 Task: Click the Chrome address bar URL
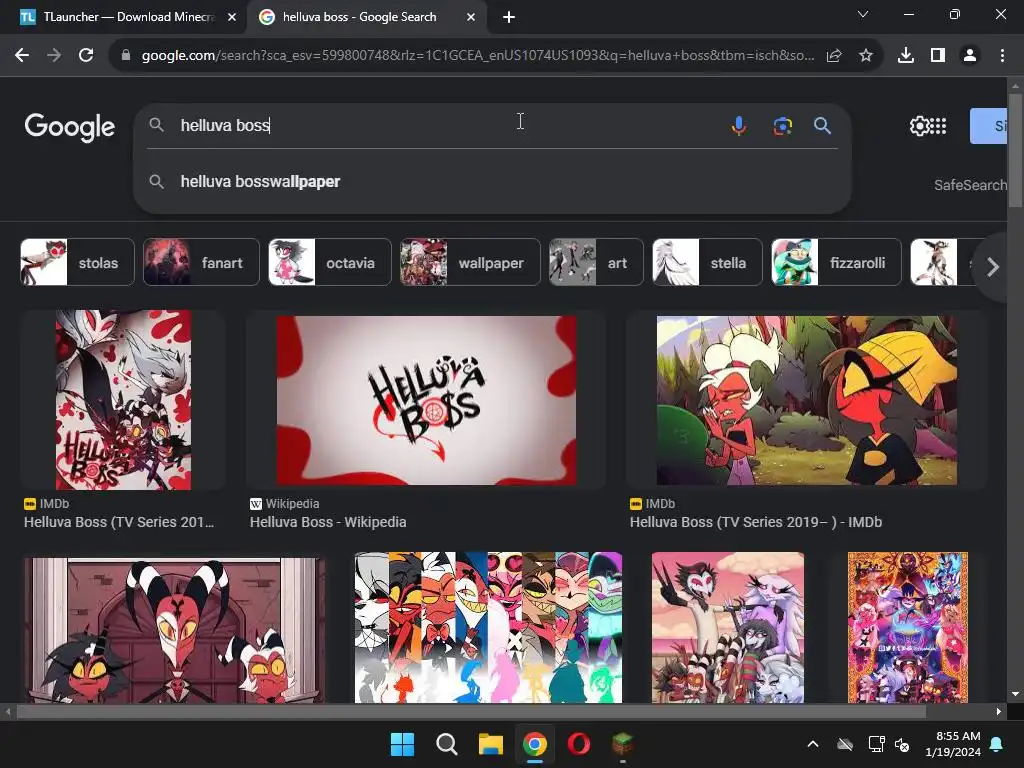point(477,56)
